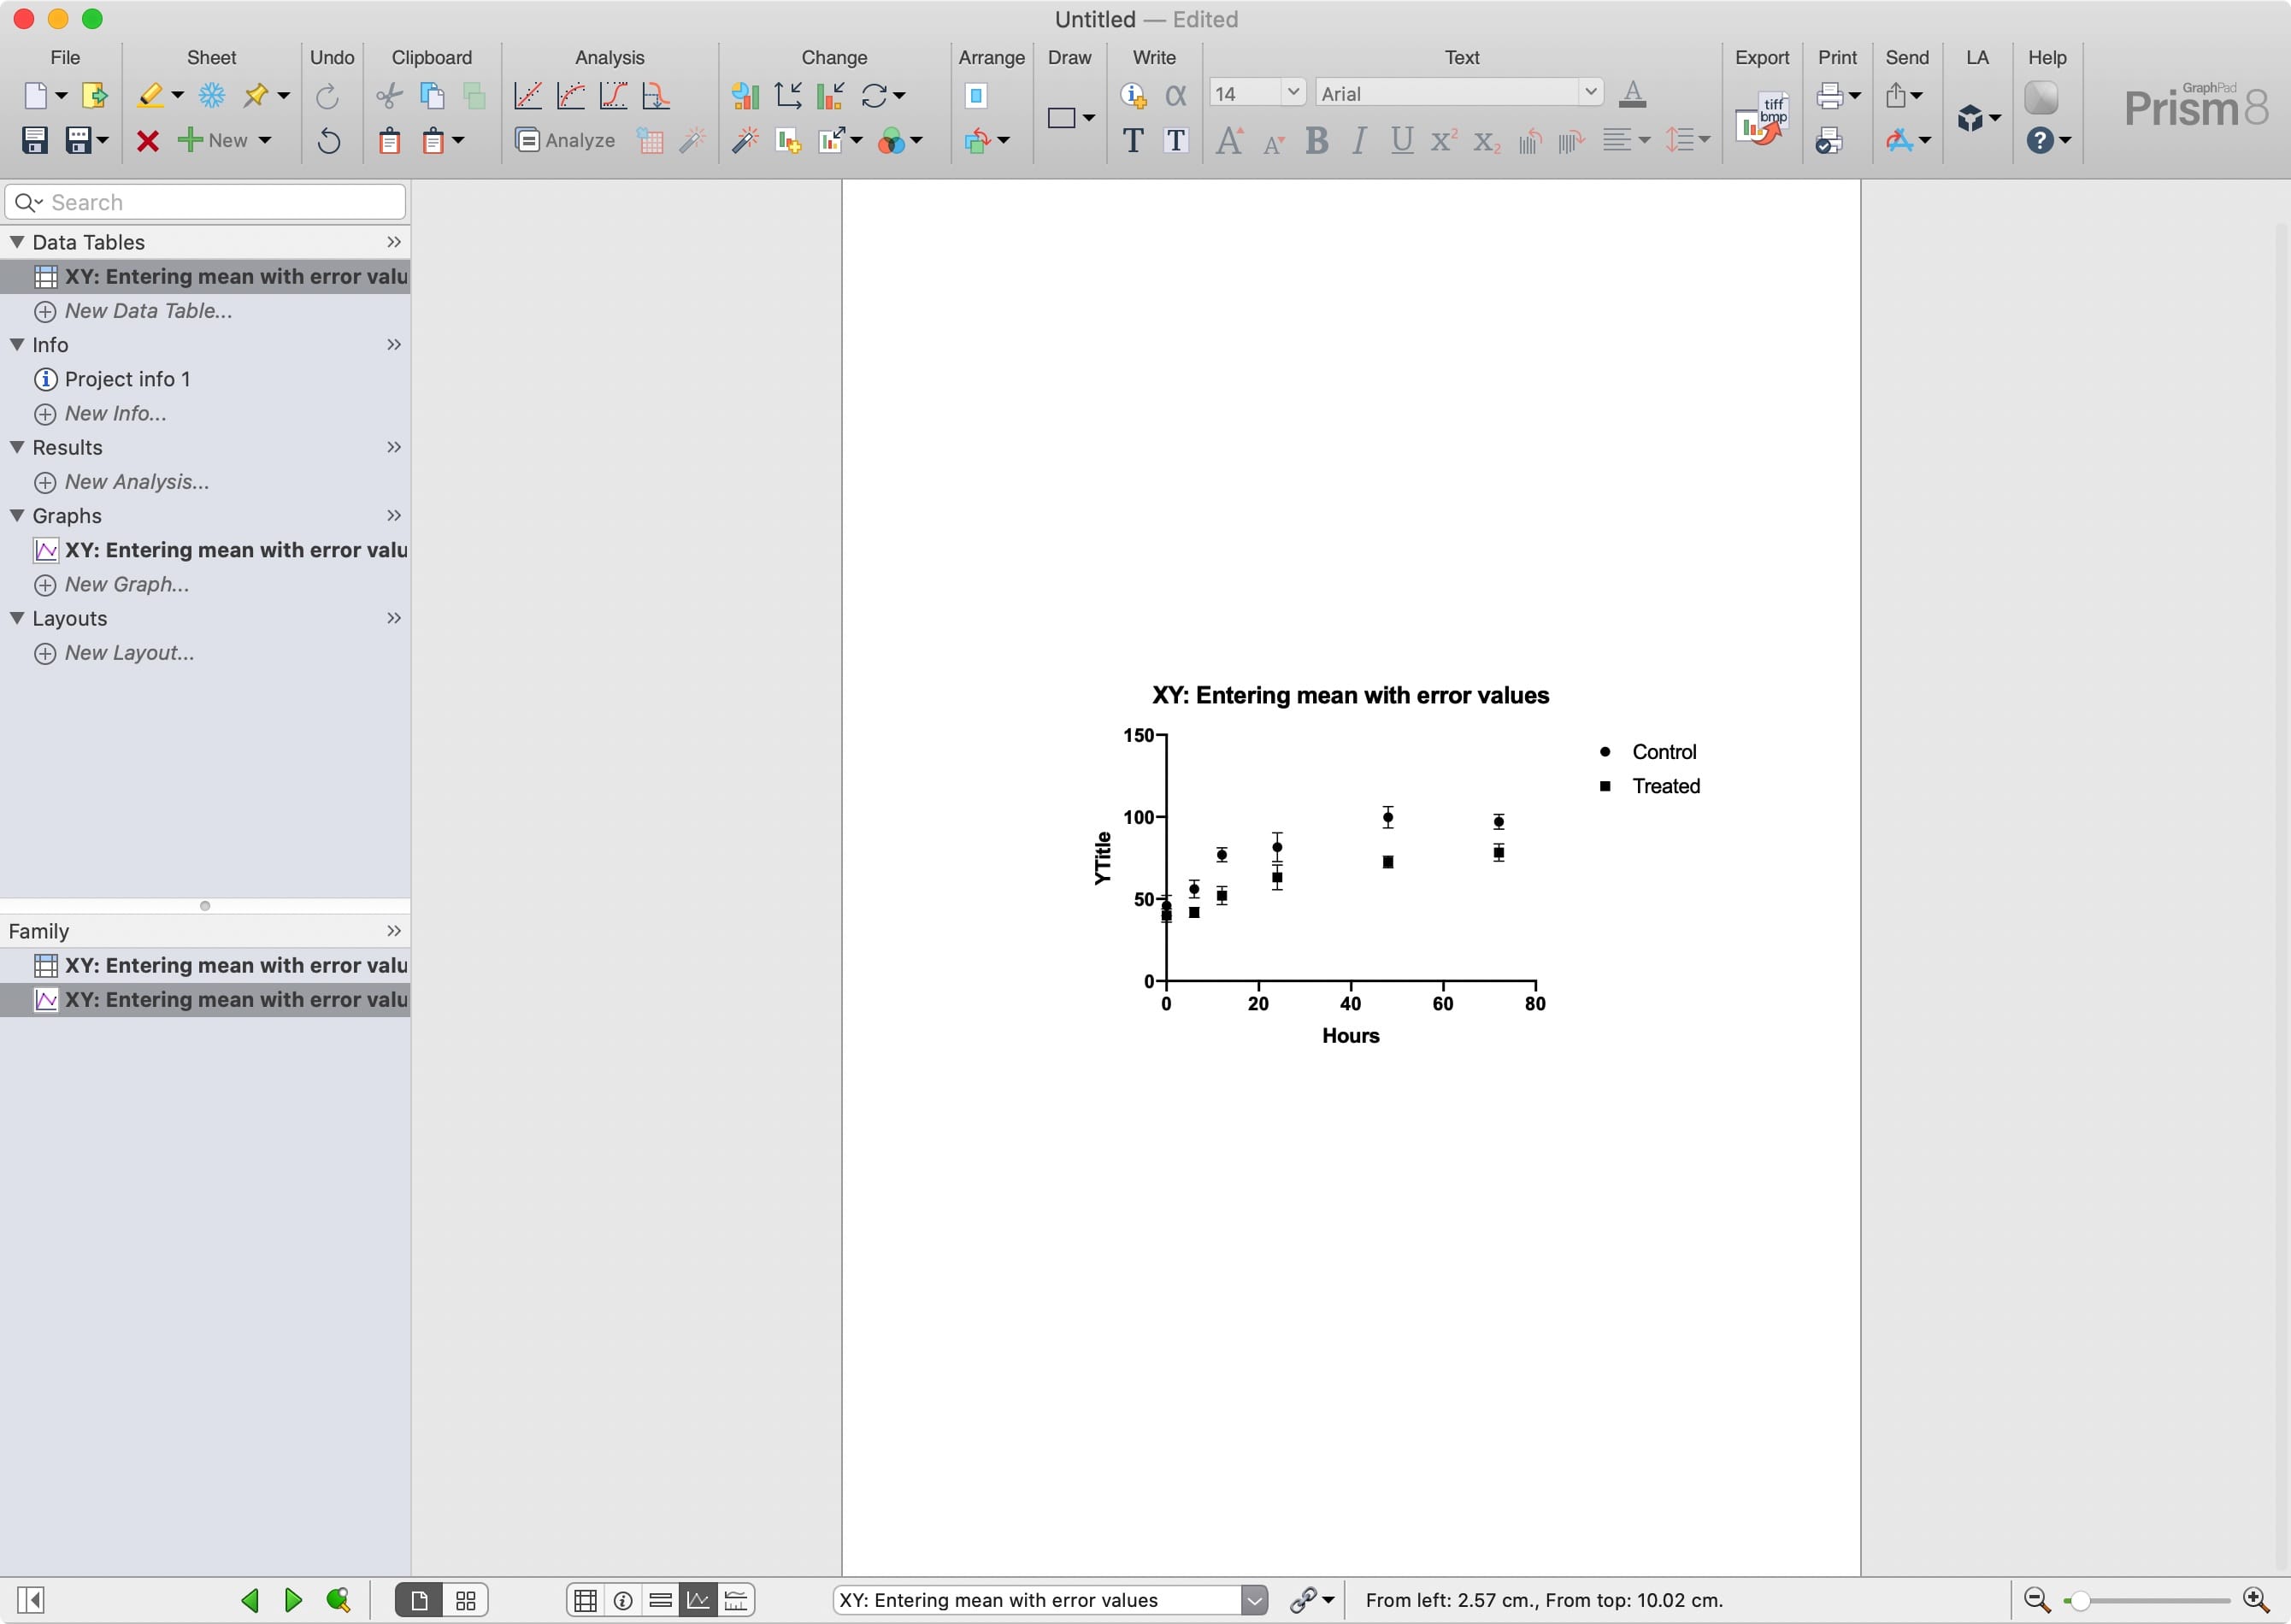Screen dimensions: 2291x1624
Task: Click the green next sheet arrow
Action: tap(293, 1600)
